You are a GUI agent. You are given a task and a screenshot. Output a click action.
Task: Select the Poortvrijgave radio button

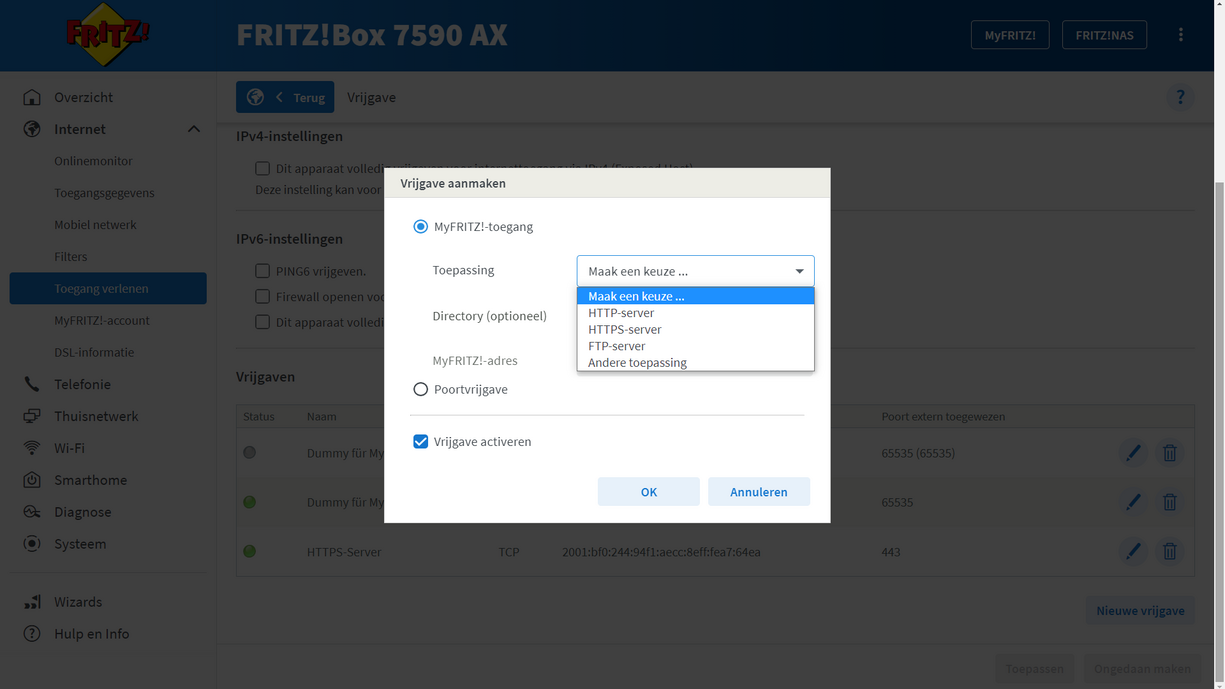tap(421, 389)
